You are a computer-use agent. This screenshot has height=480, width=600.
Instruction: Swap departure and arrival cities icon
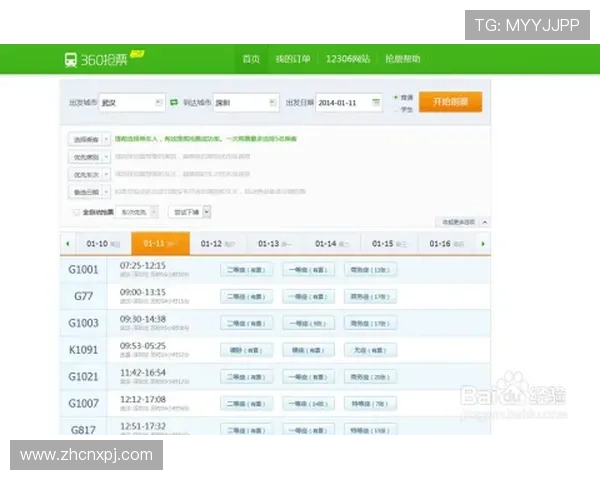tap(174, 102)
